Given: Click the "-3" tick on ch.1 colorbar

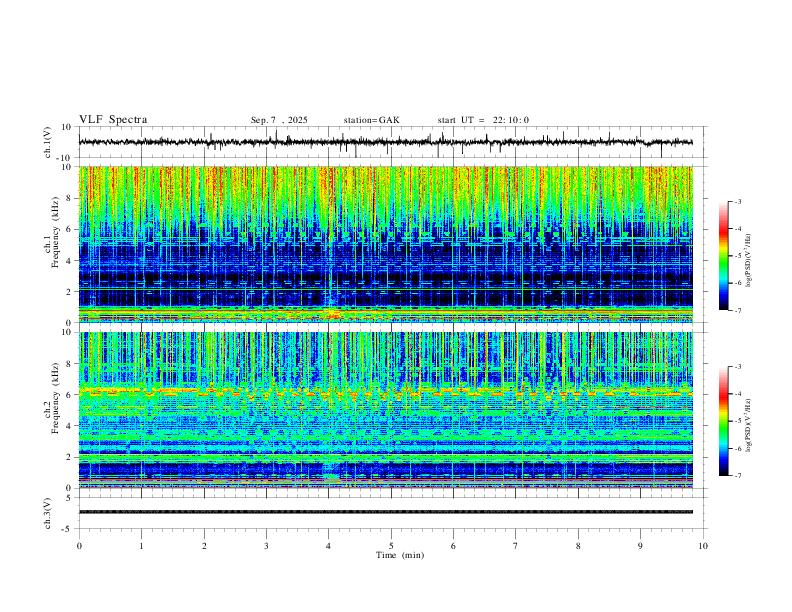Looking at the screenshot, I should 738,201.
